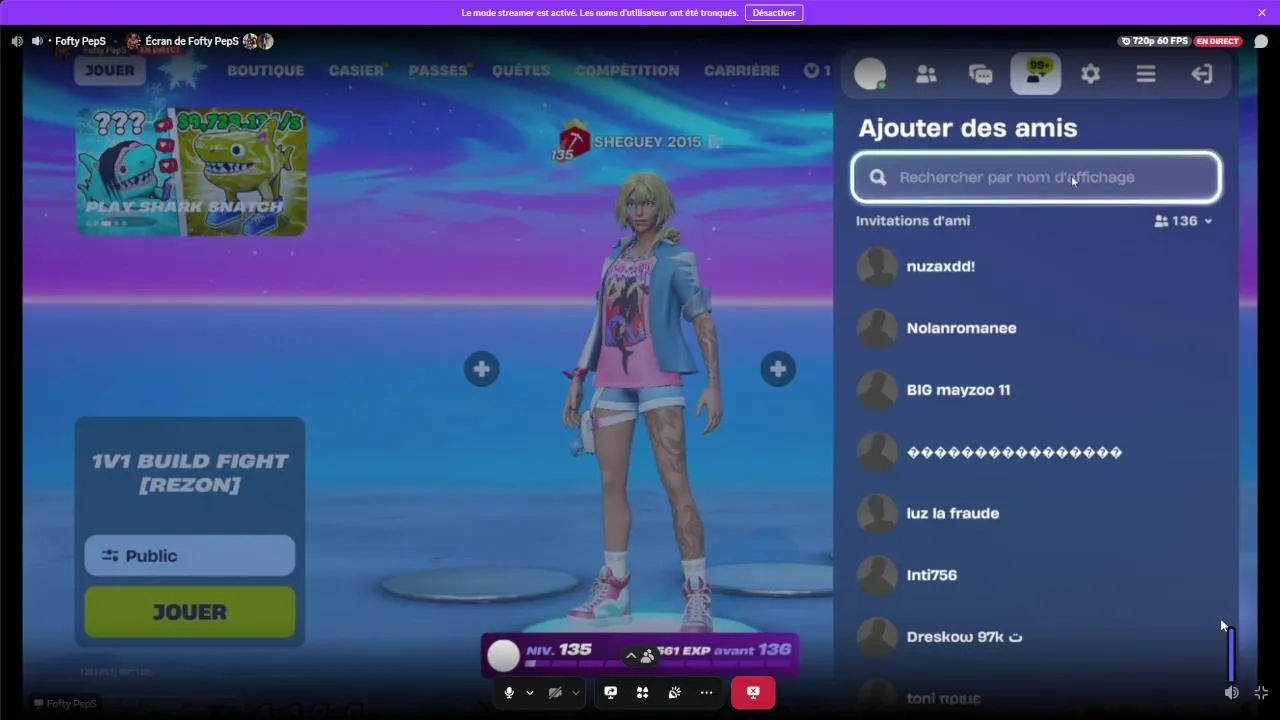
Task: Open the messages chat icon
Action: point(981,74)
